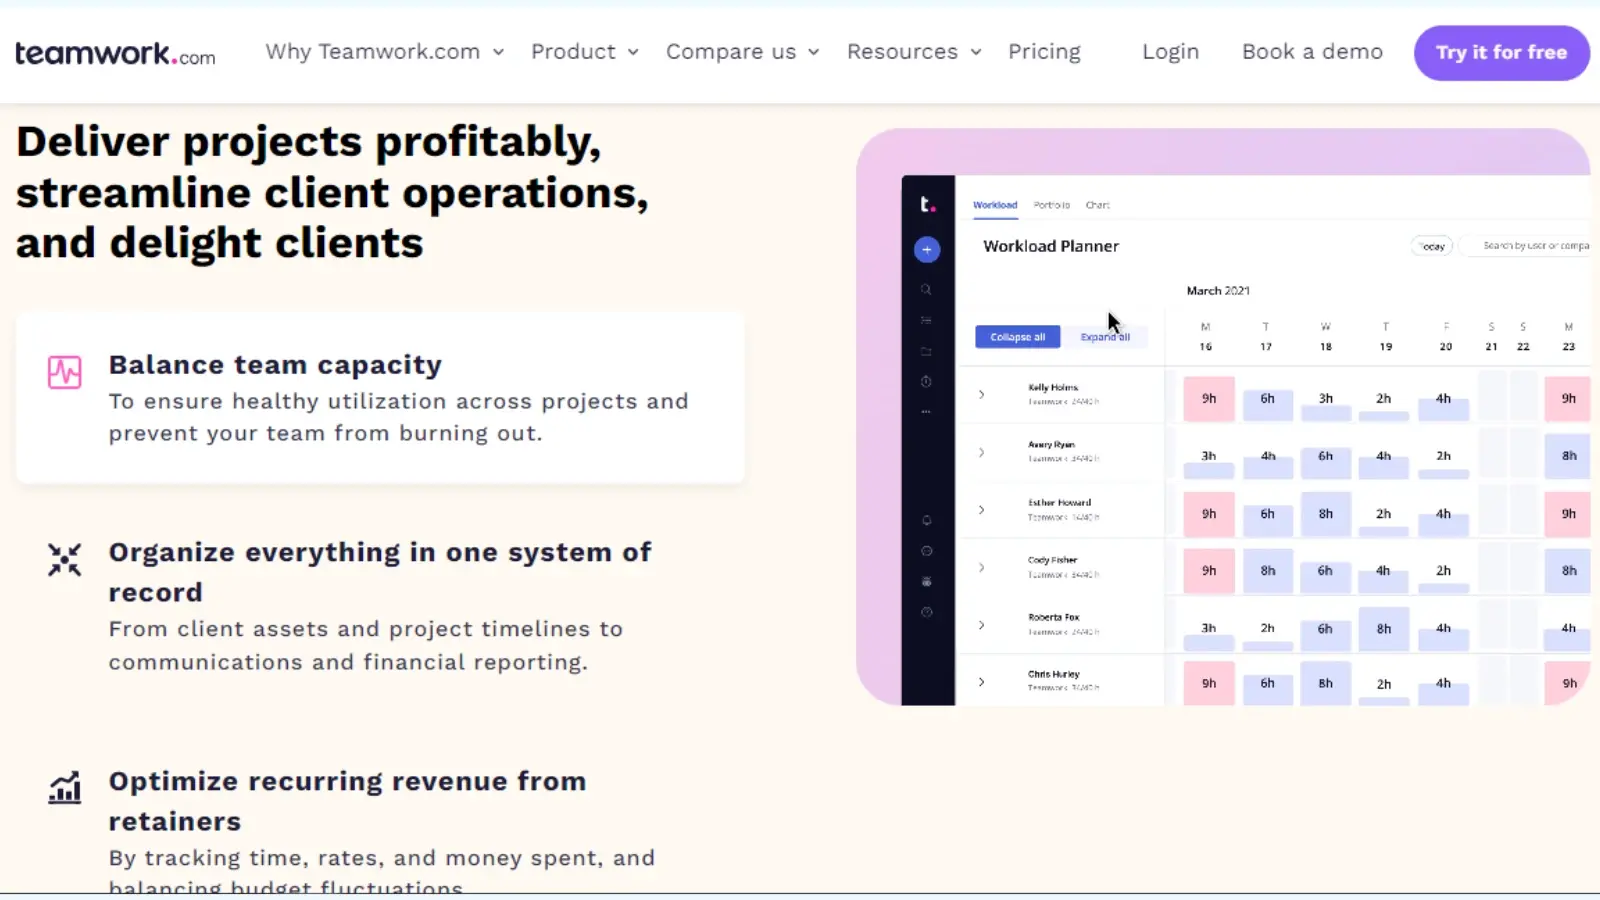Open the Resources dropdown menu

click(x=914, y=52)
